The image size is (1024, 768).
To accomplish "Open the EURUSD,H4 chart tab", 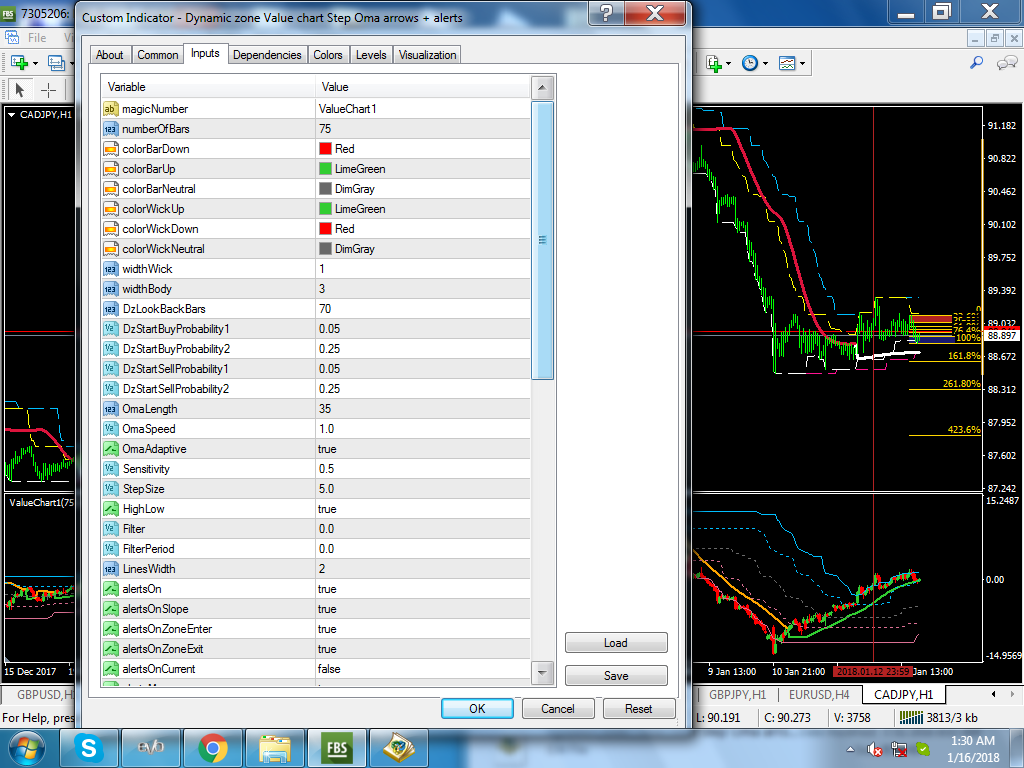I will point(817,694).
